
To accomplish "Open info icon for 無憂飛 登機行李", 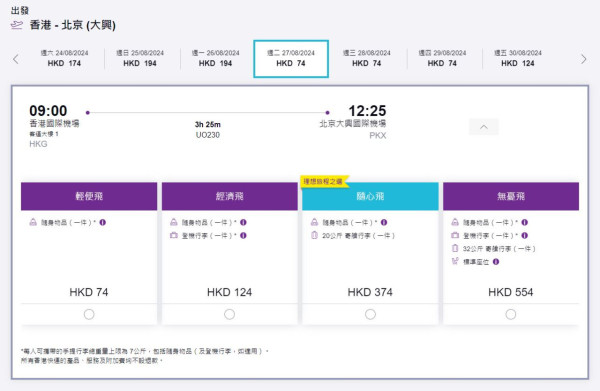I will [525, 235].
